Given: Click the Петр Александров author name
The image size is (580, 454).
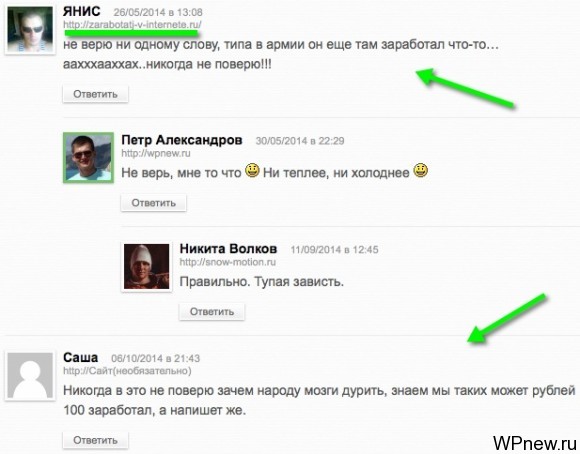Looking at the screenshot, I should (182, 140).
